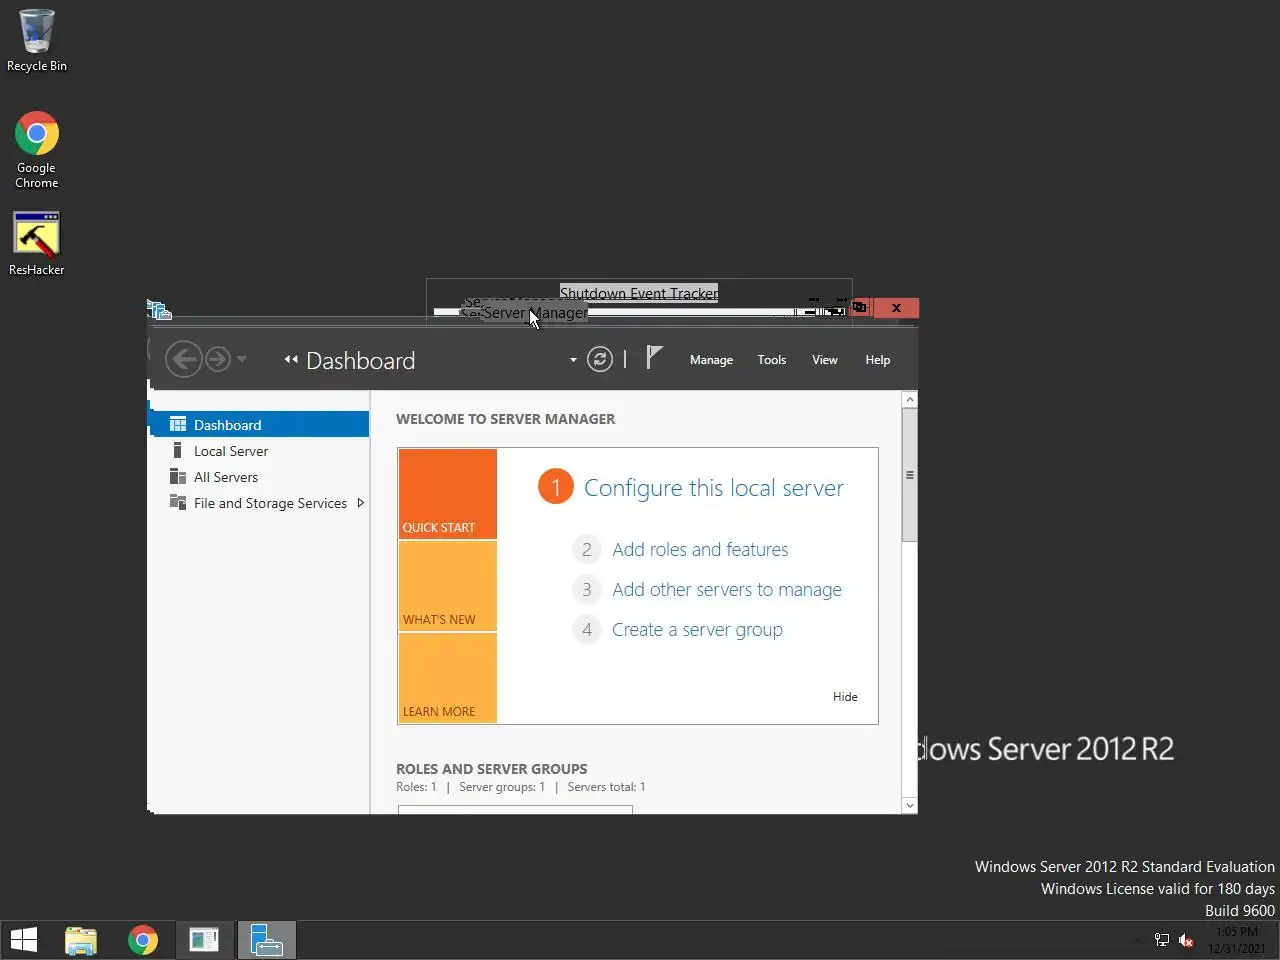
Task: Open File Explorer from the taskbar
Action: tap(81, 940)
